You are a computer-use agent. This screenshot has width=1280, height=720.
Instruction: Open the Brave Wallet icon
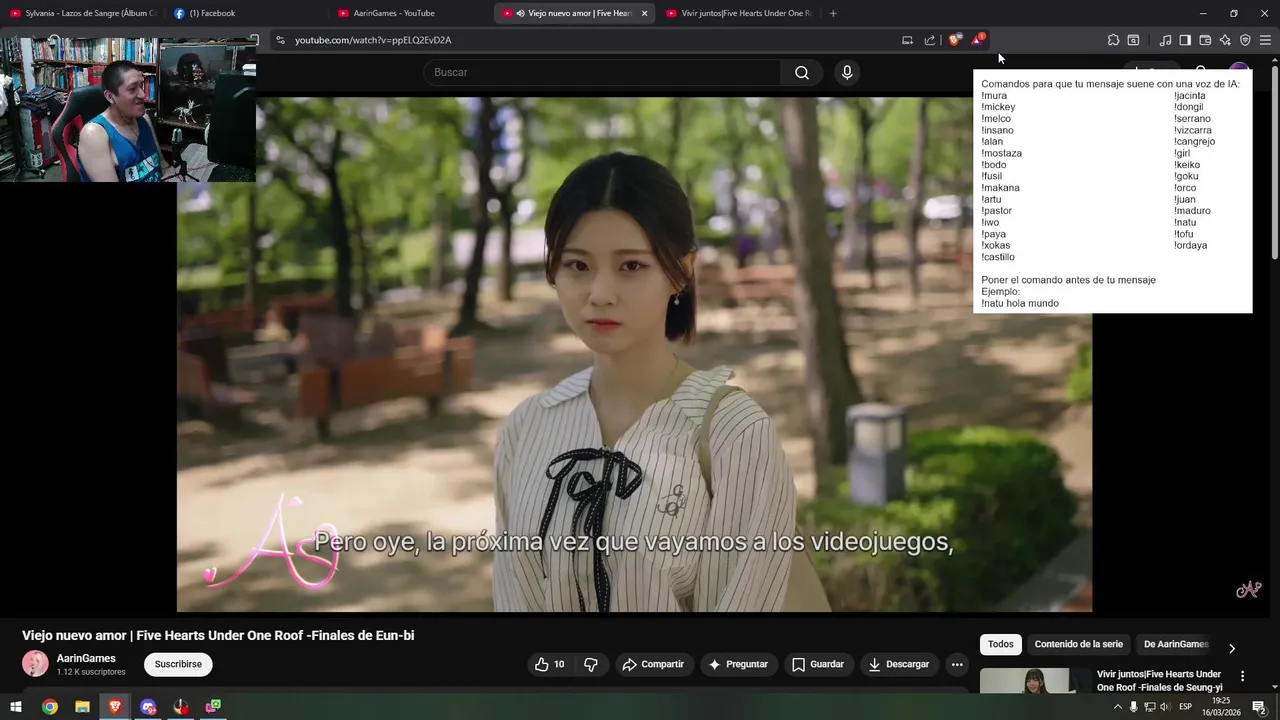[1205, 40]
